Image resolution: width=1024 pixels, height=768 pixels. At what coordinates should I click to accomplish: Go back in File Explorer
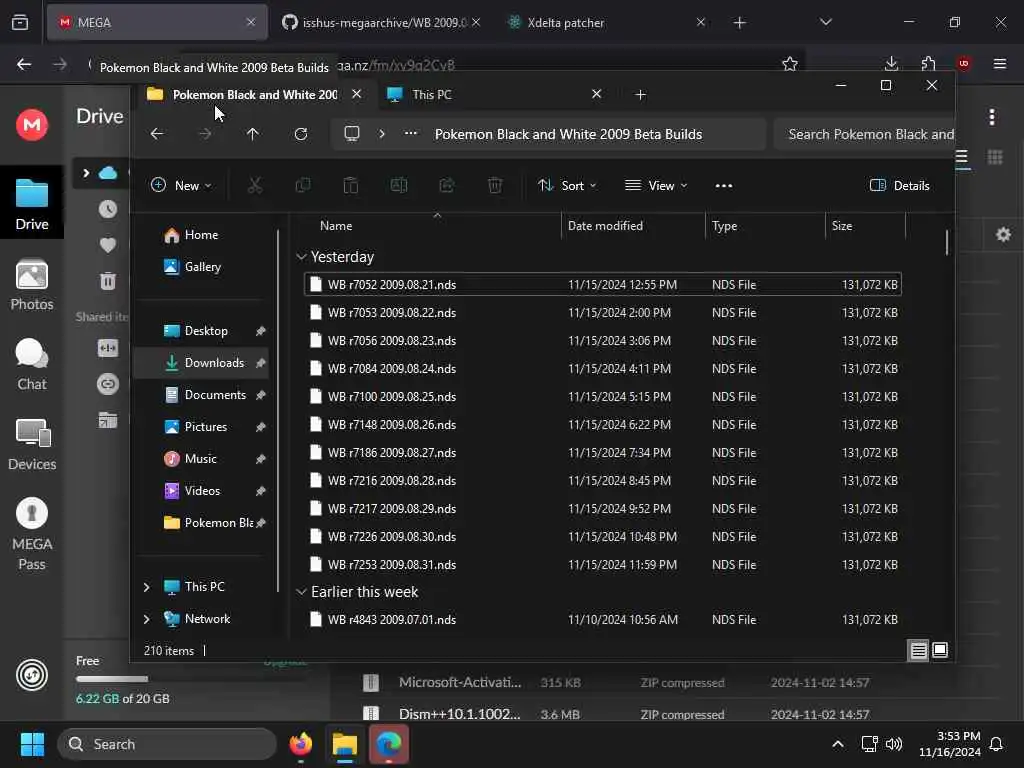(157, 134)
